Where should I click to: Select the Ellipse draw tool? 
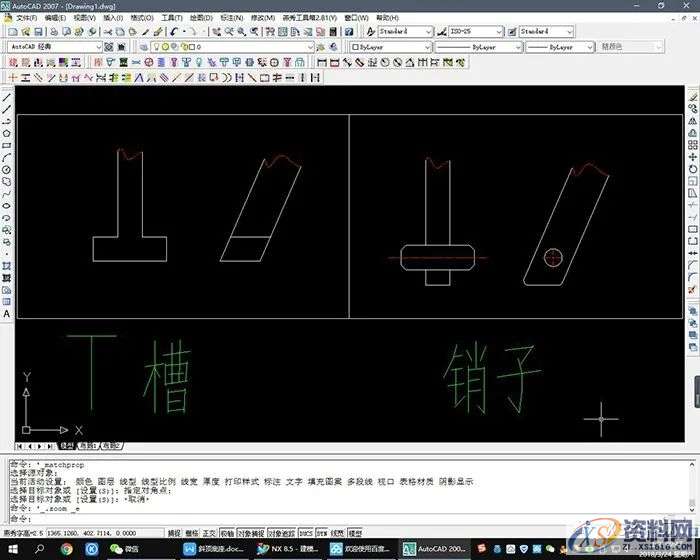(7, 206)
